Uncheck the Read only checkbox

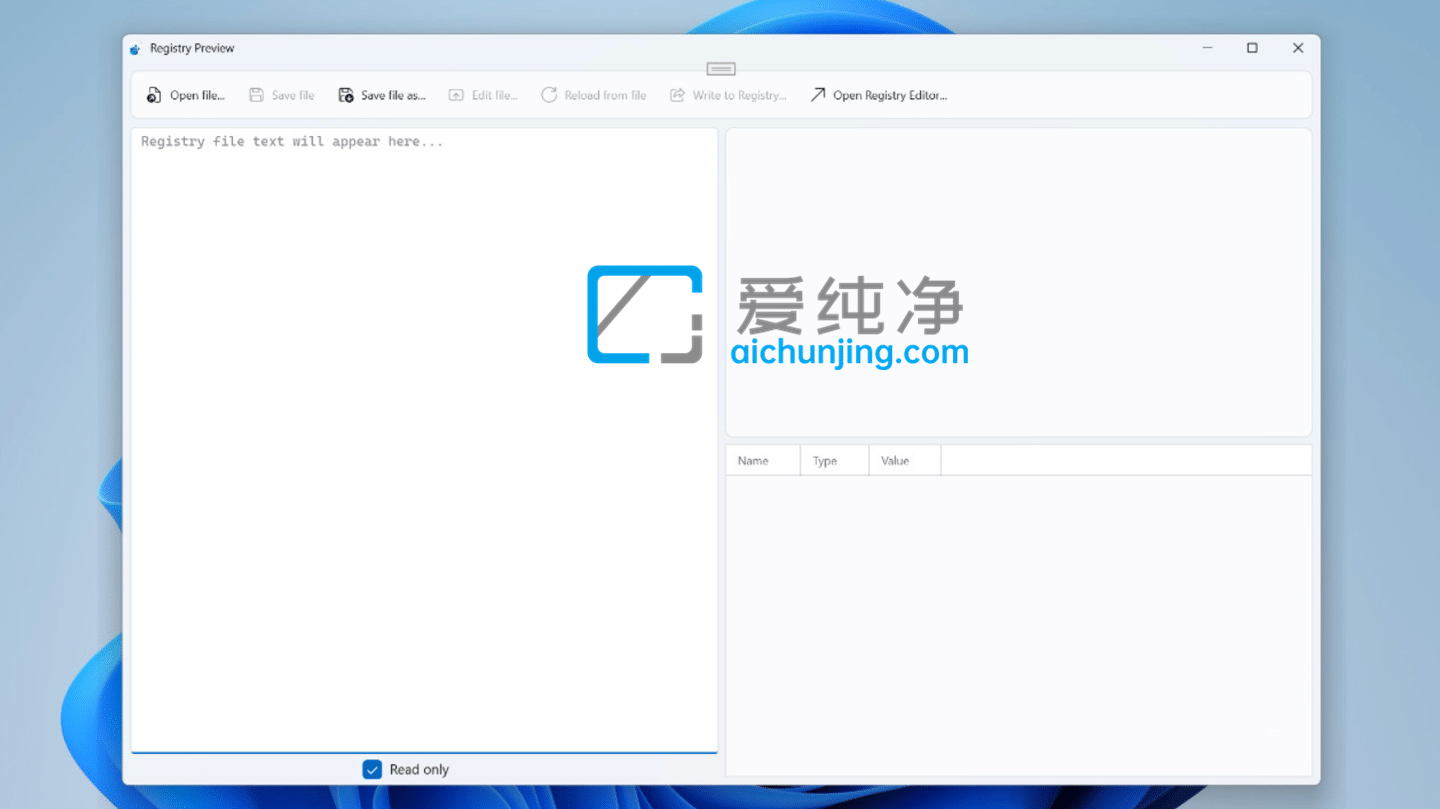click(372, 769)
